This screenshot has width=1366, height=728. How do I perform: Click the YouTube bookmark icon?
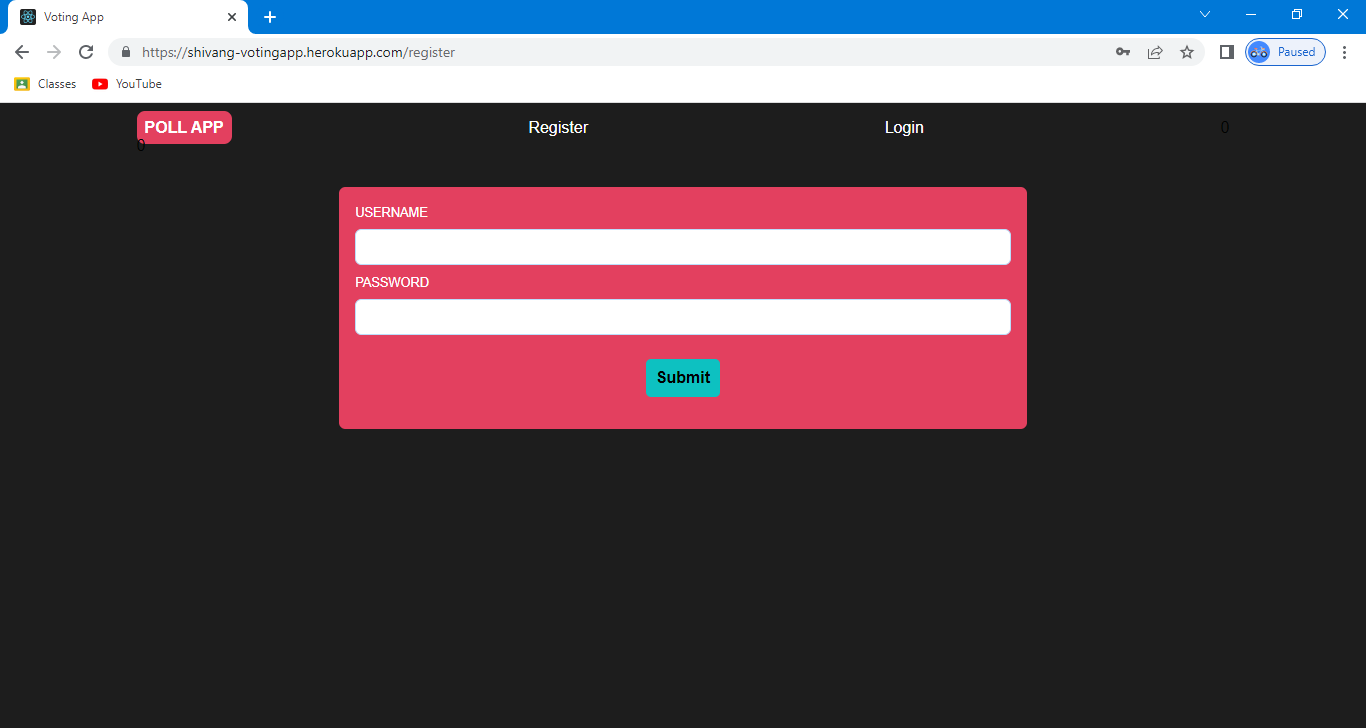click(100, 84)
